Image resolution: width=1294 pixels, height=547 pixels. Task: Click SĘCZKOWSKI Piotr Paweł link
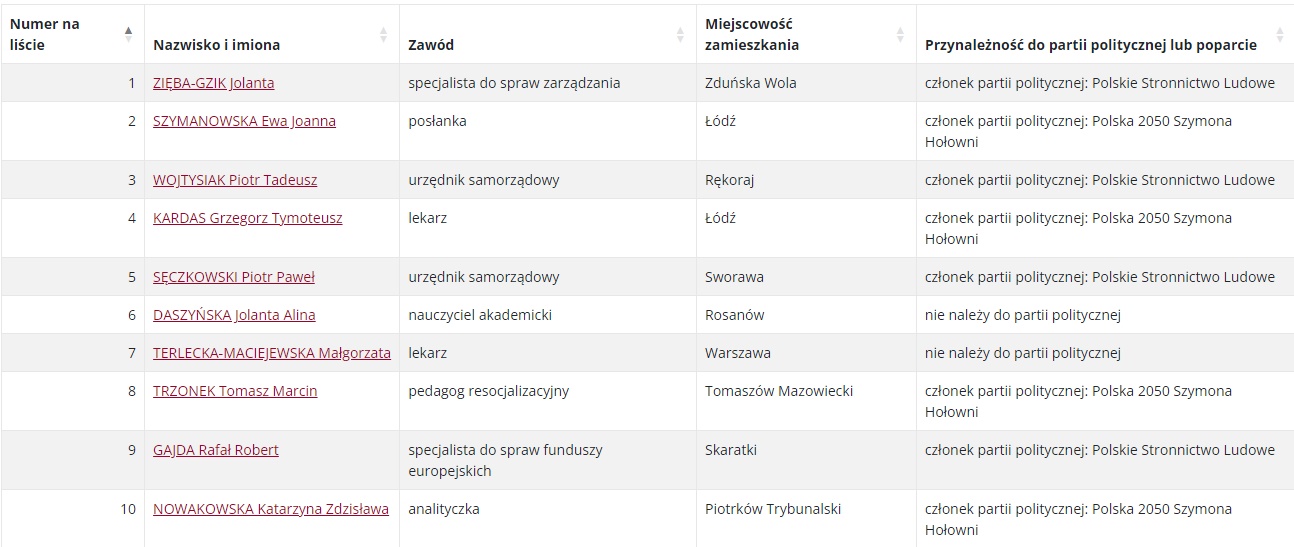pos(233,277)
